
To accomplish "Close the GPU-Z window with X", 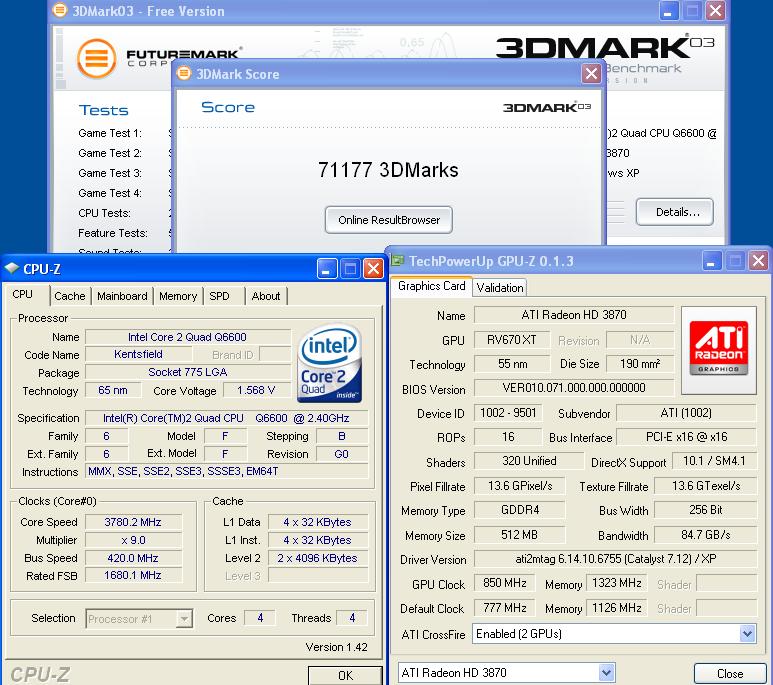I will [758, 260].
